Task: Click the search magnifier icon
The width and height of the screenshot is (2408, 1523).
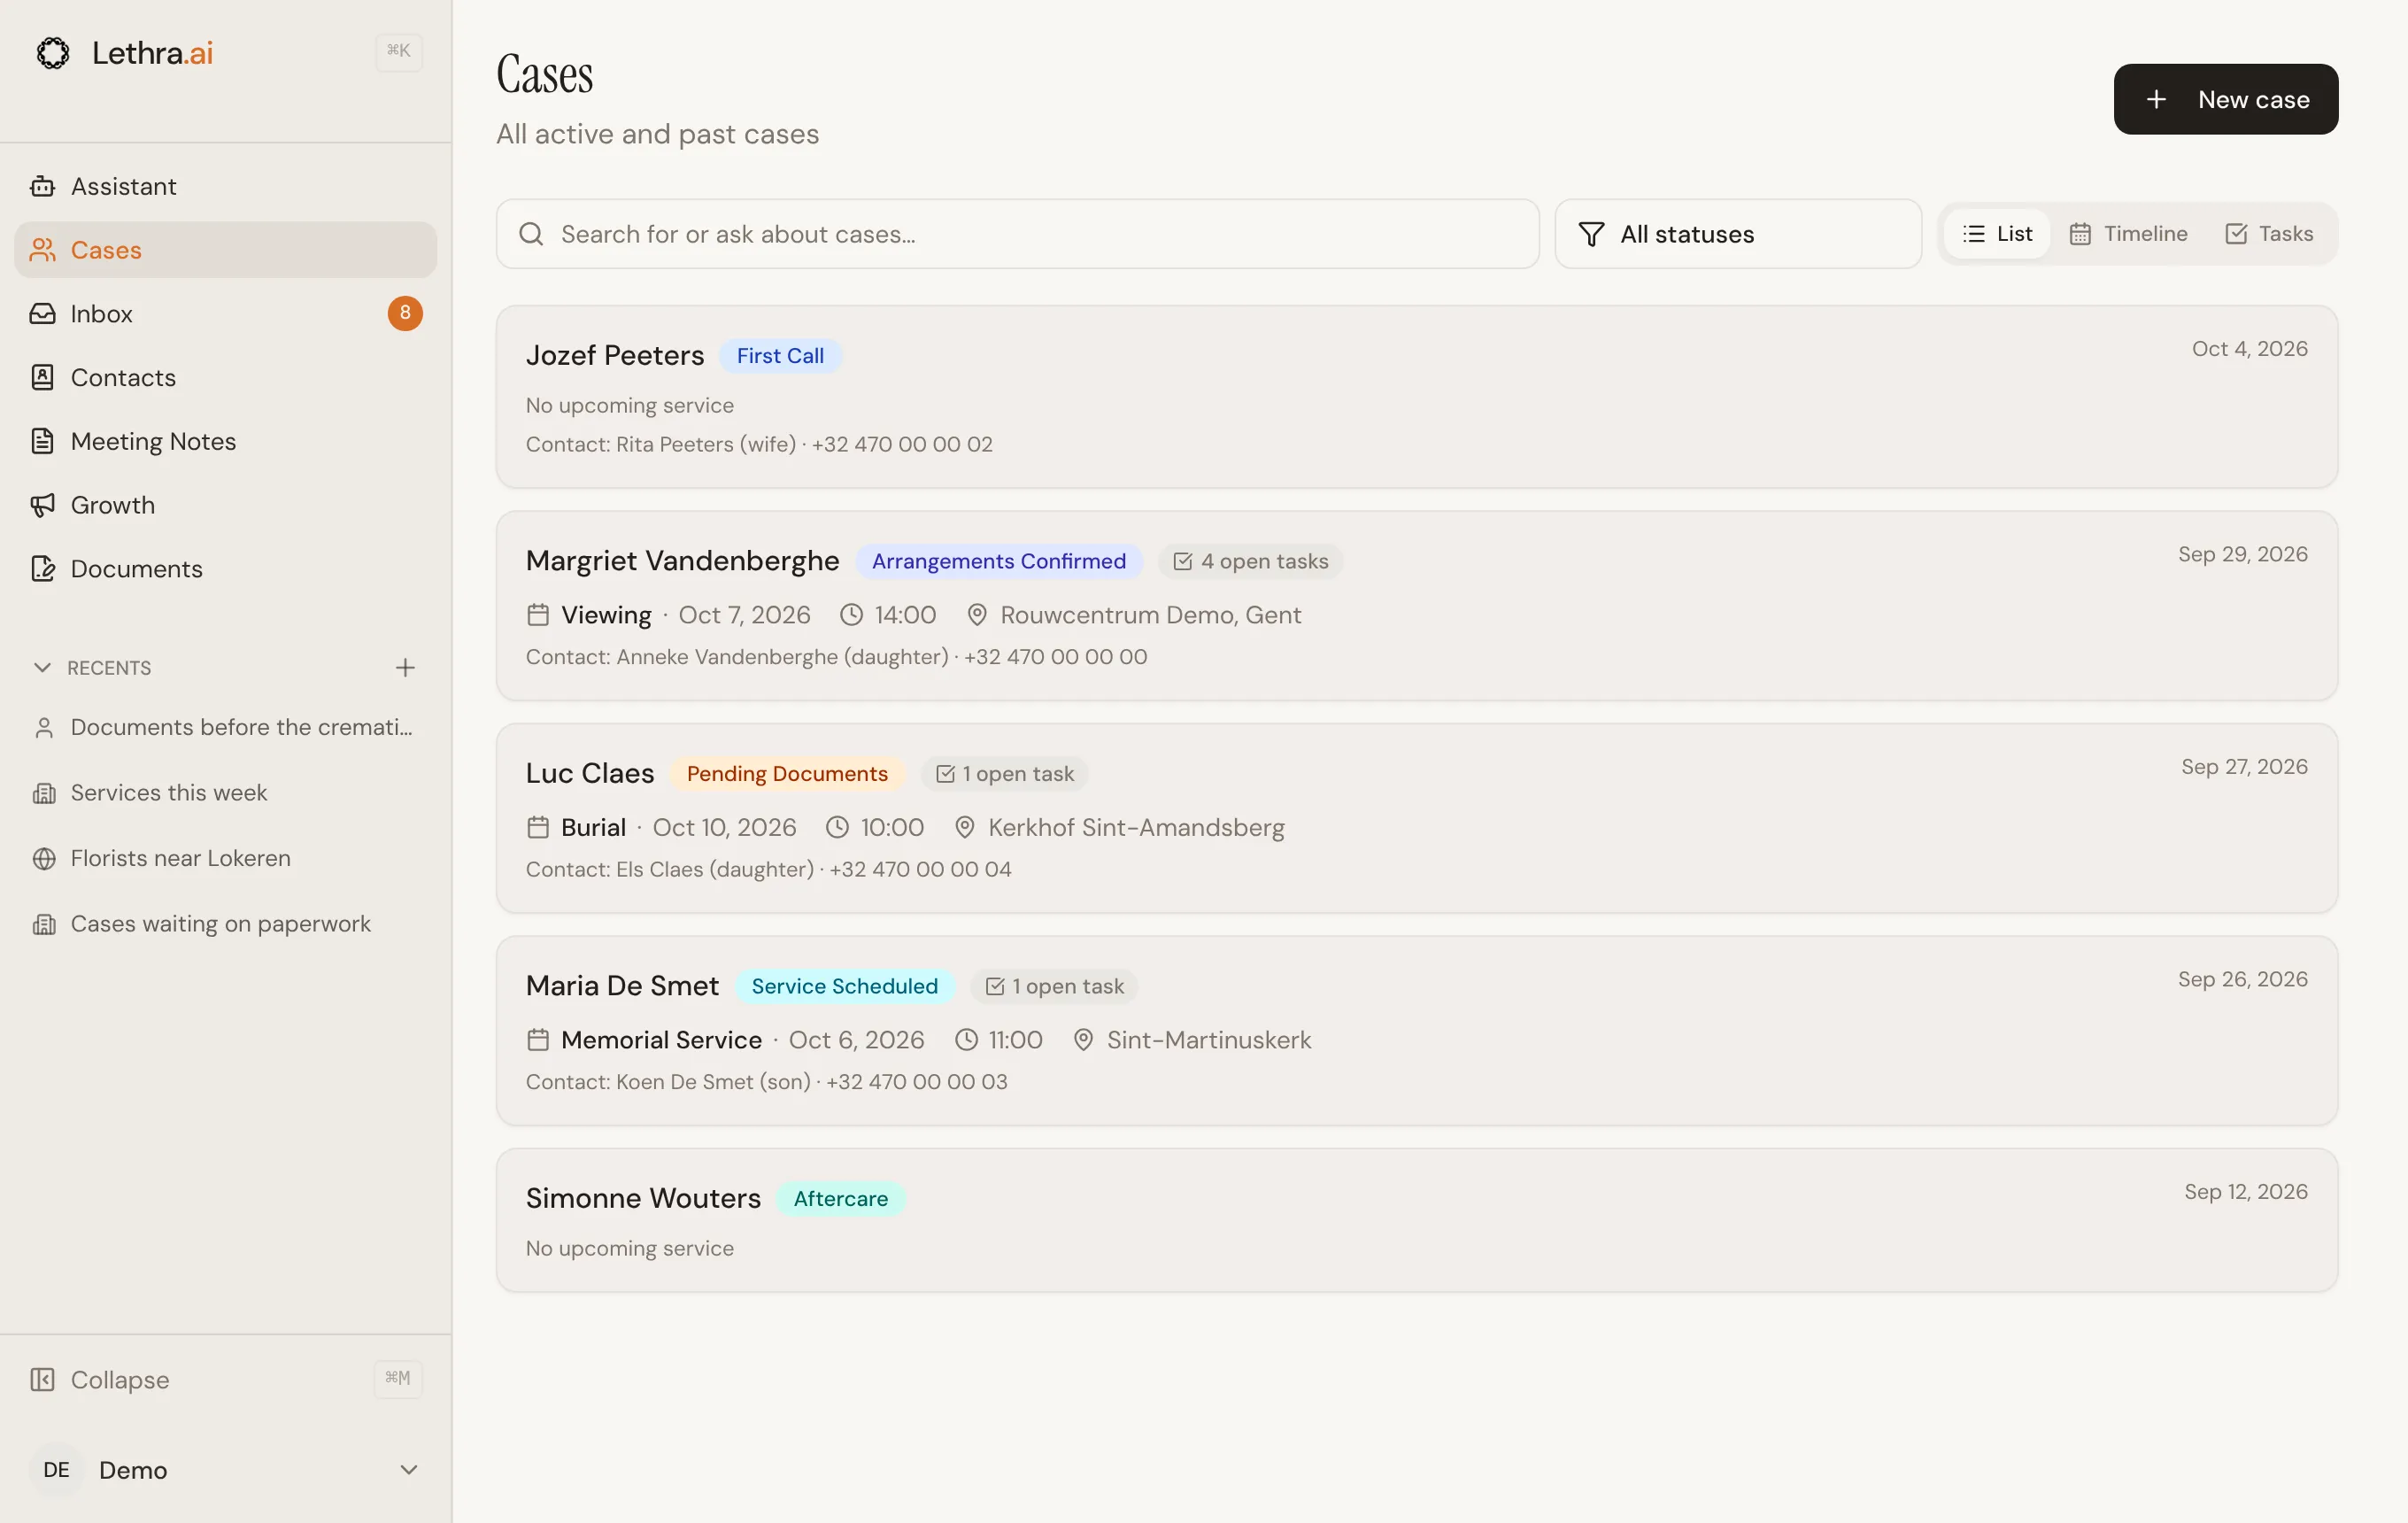Action: [531, 234]
